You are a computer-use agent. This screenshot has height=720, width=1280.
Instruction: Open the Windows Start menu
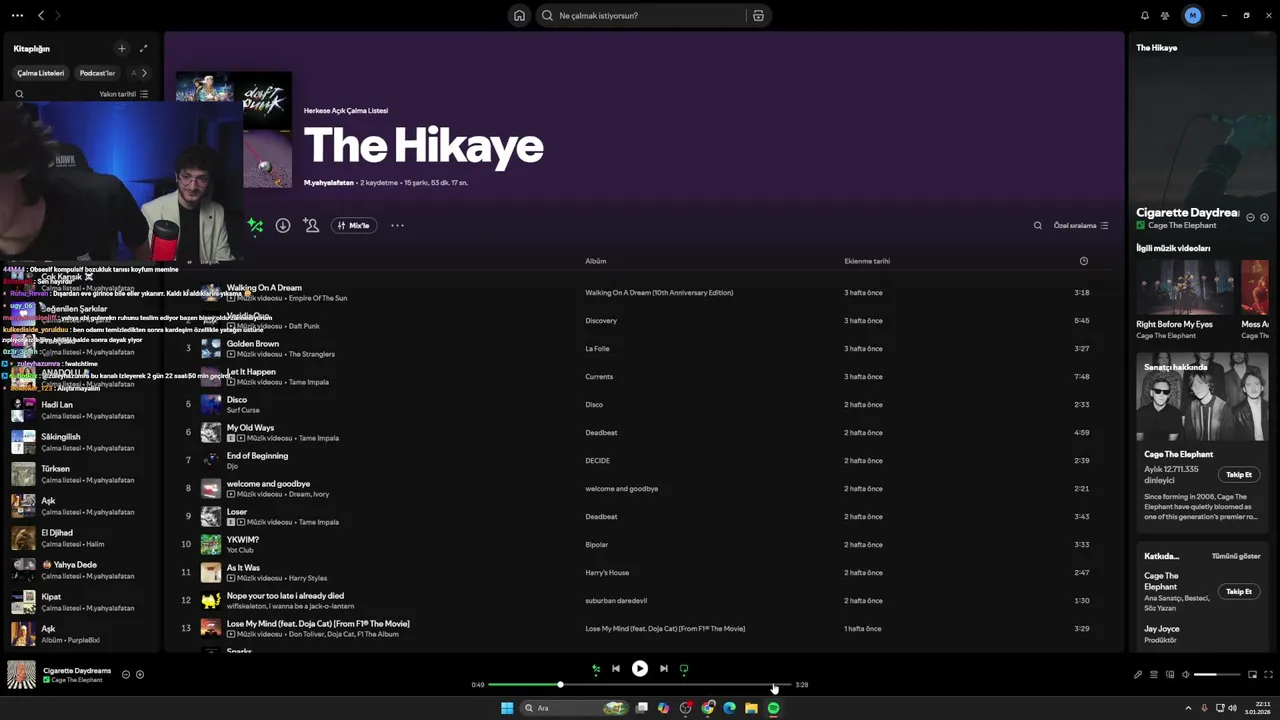click(x=507, y=708)
